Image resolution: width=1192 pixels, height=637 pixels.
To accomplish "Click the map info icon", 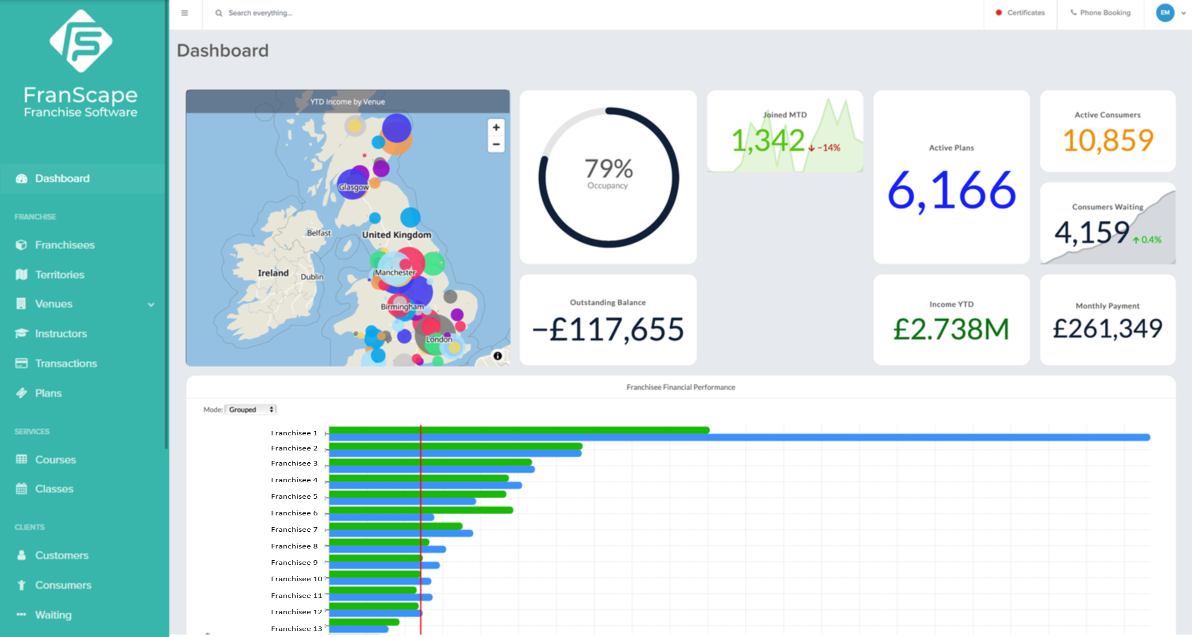I will 498,356.
